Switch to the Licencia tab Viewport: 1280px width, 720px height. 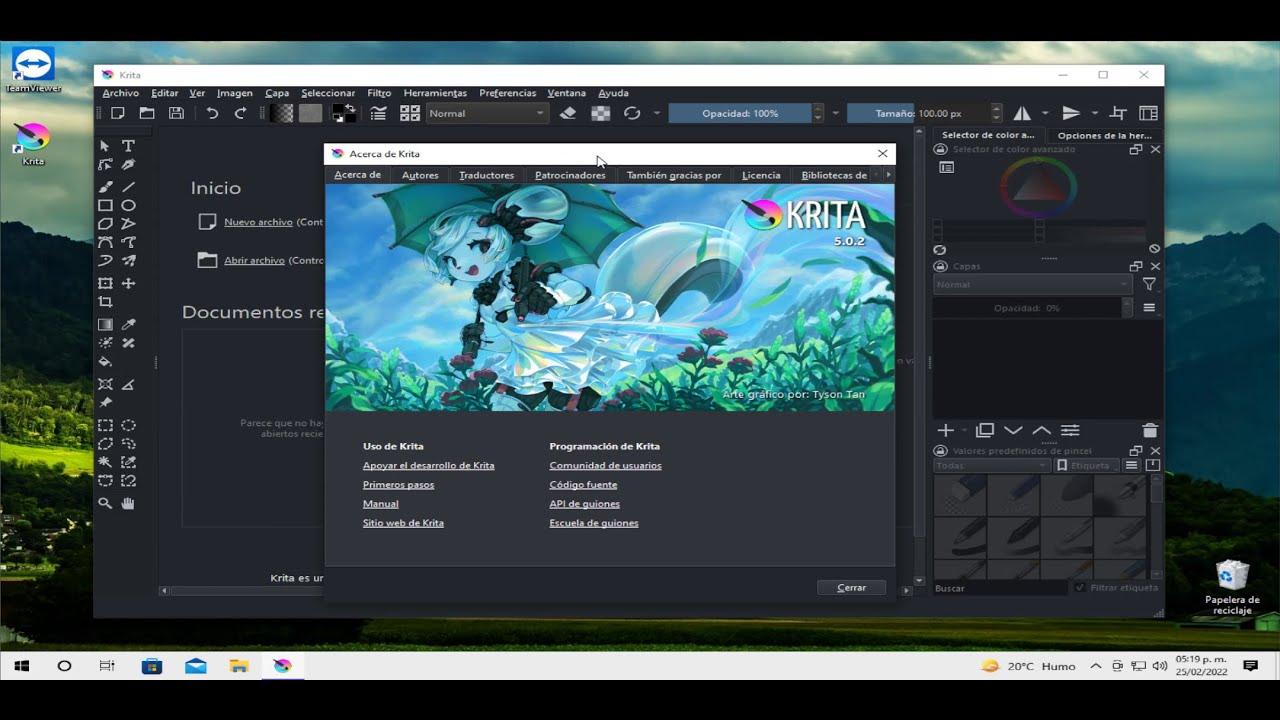[x=761, y=175]
